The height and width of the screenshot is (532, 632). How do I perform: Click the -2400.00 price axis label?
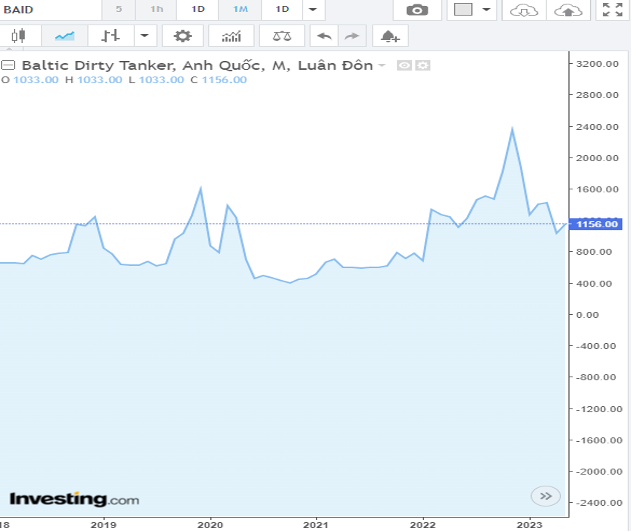(599, 503)
